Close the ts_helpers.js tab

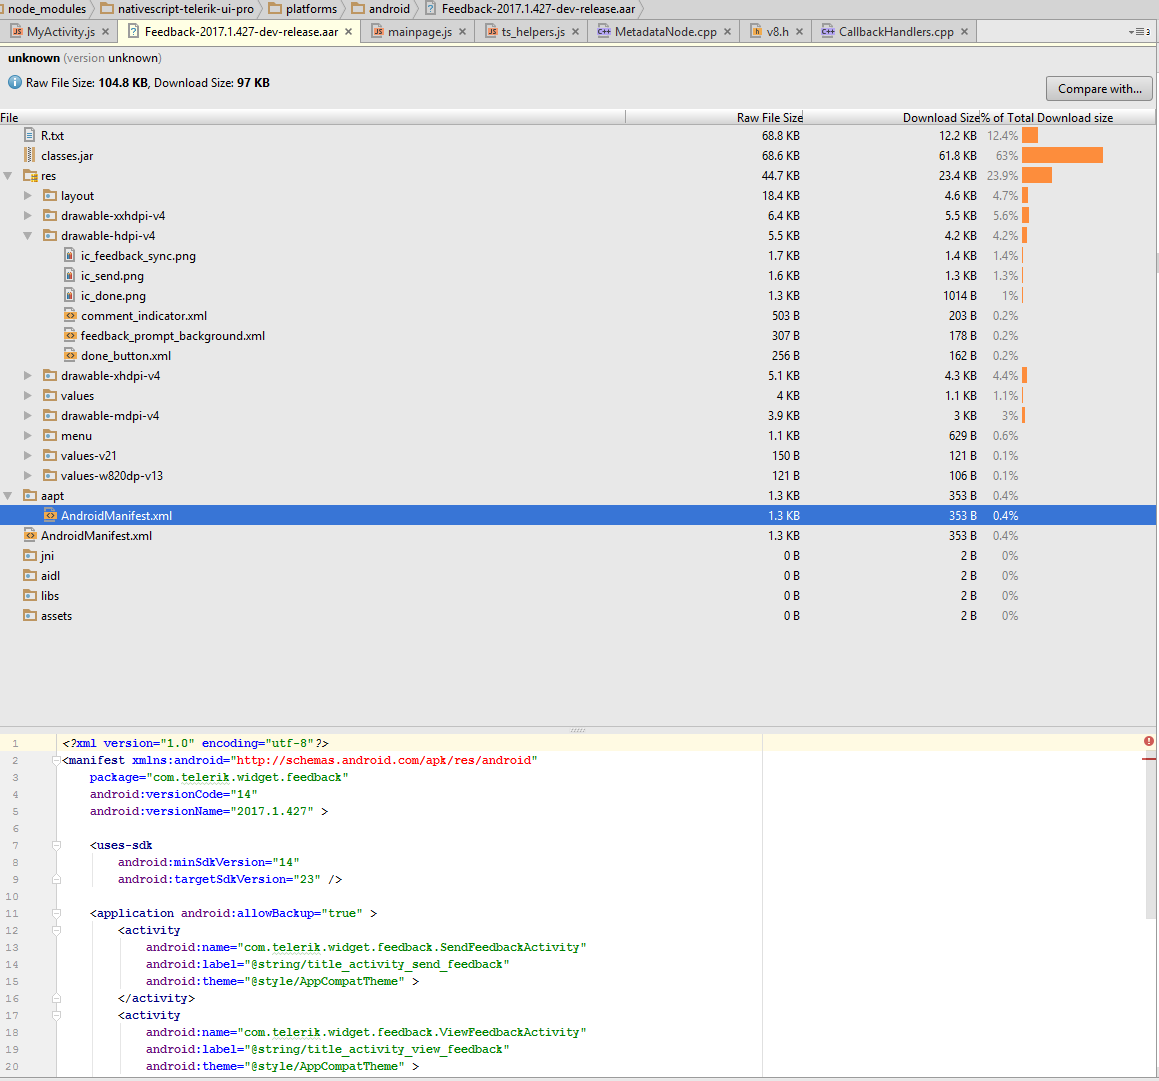(576, 32)
